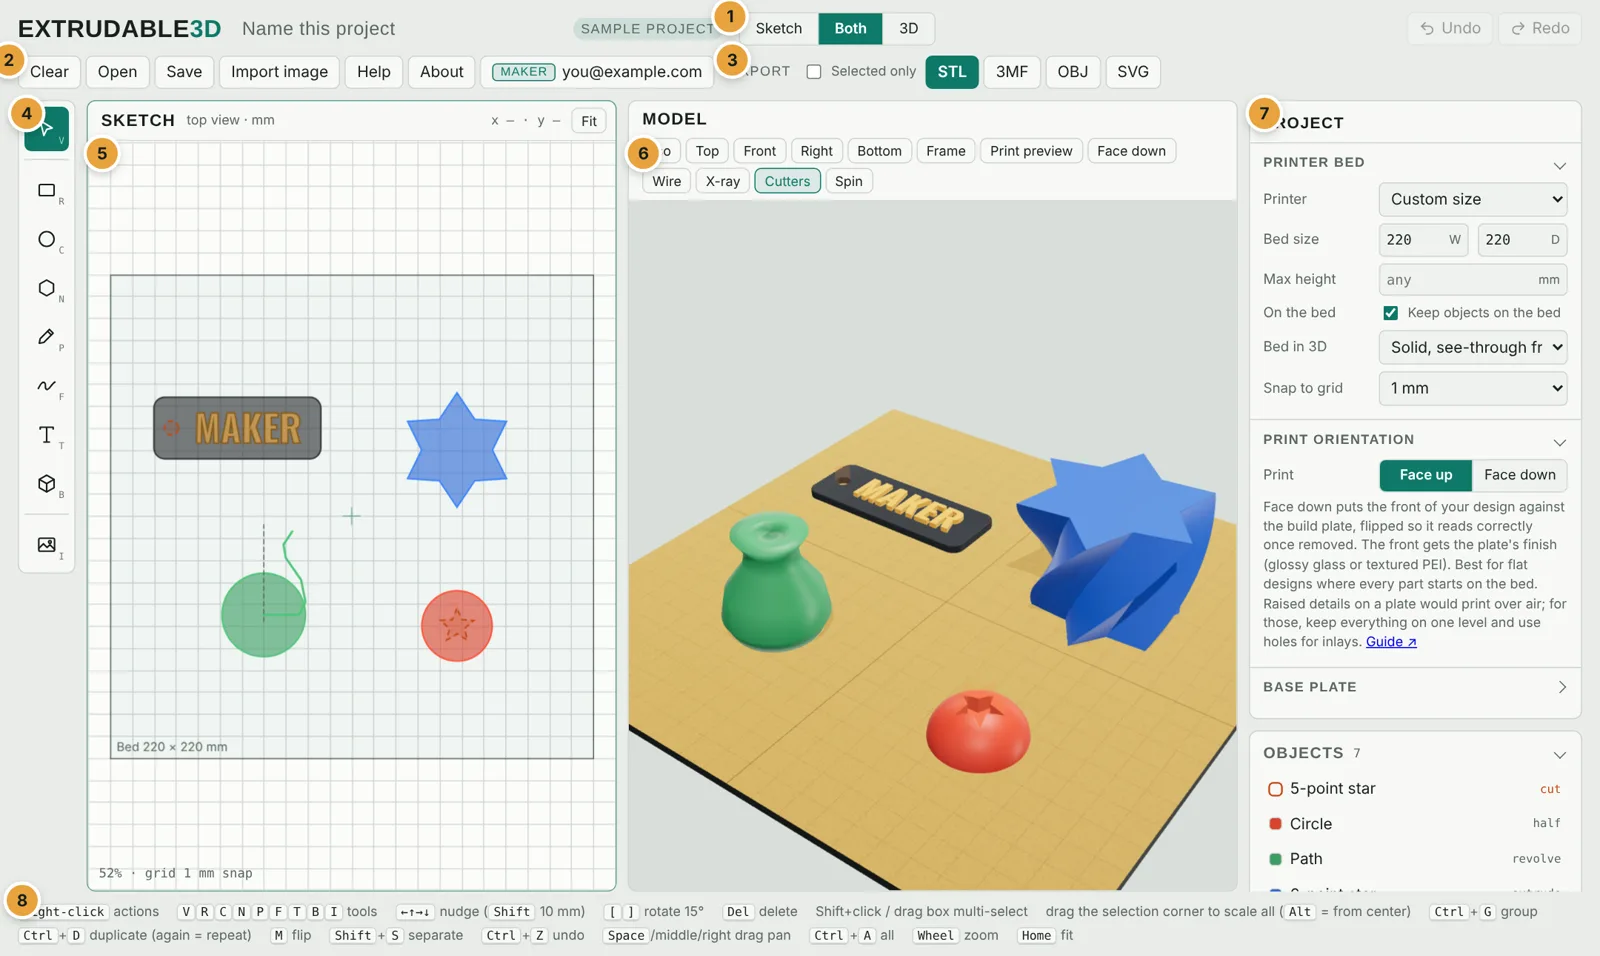Choose Face up print orientation
Image resolution: width=1600 pixels, height=956 pixels.
(x=1425, y=475)
